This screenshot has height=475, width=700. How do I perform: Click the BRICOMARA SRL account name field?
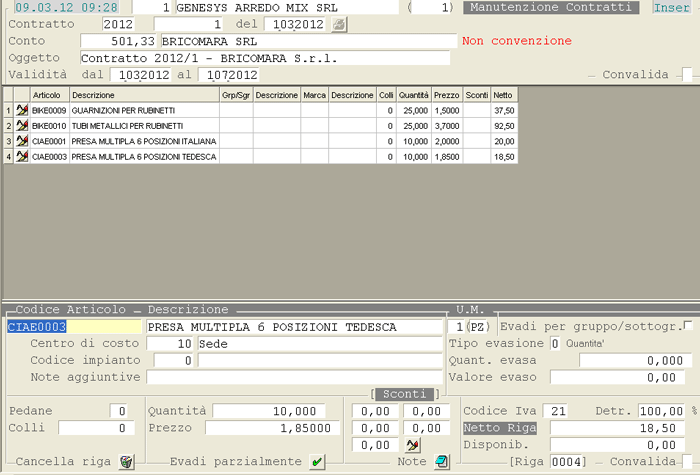[x=309, y=41]
